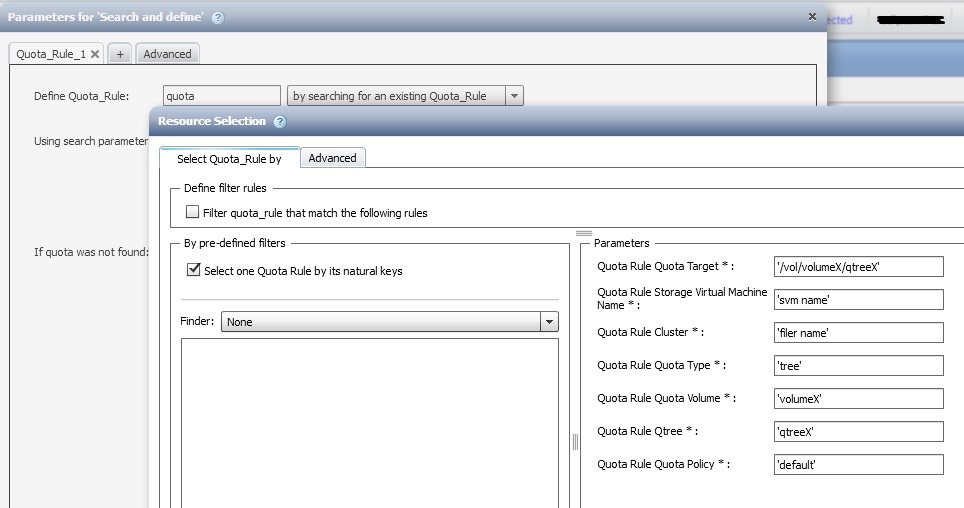Click the vertical panel splitter handle
The width and height of the screenshot is (964, 508).
click(x=575, y=441)
